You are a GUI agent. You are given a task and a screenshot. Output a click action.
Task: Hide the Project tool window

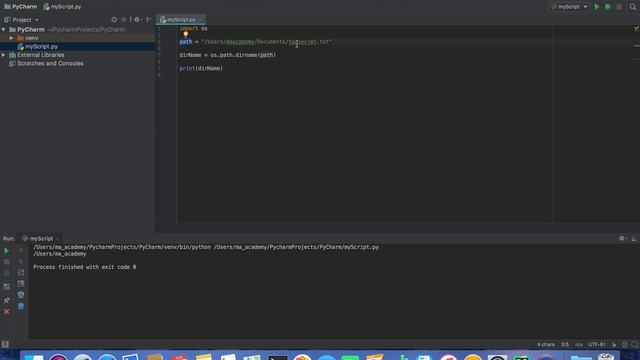[149, 20]
